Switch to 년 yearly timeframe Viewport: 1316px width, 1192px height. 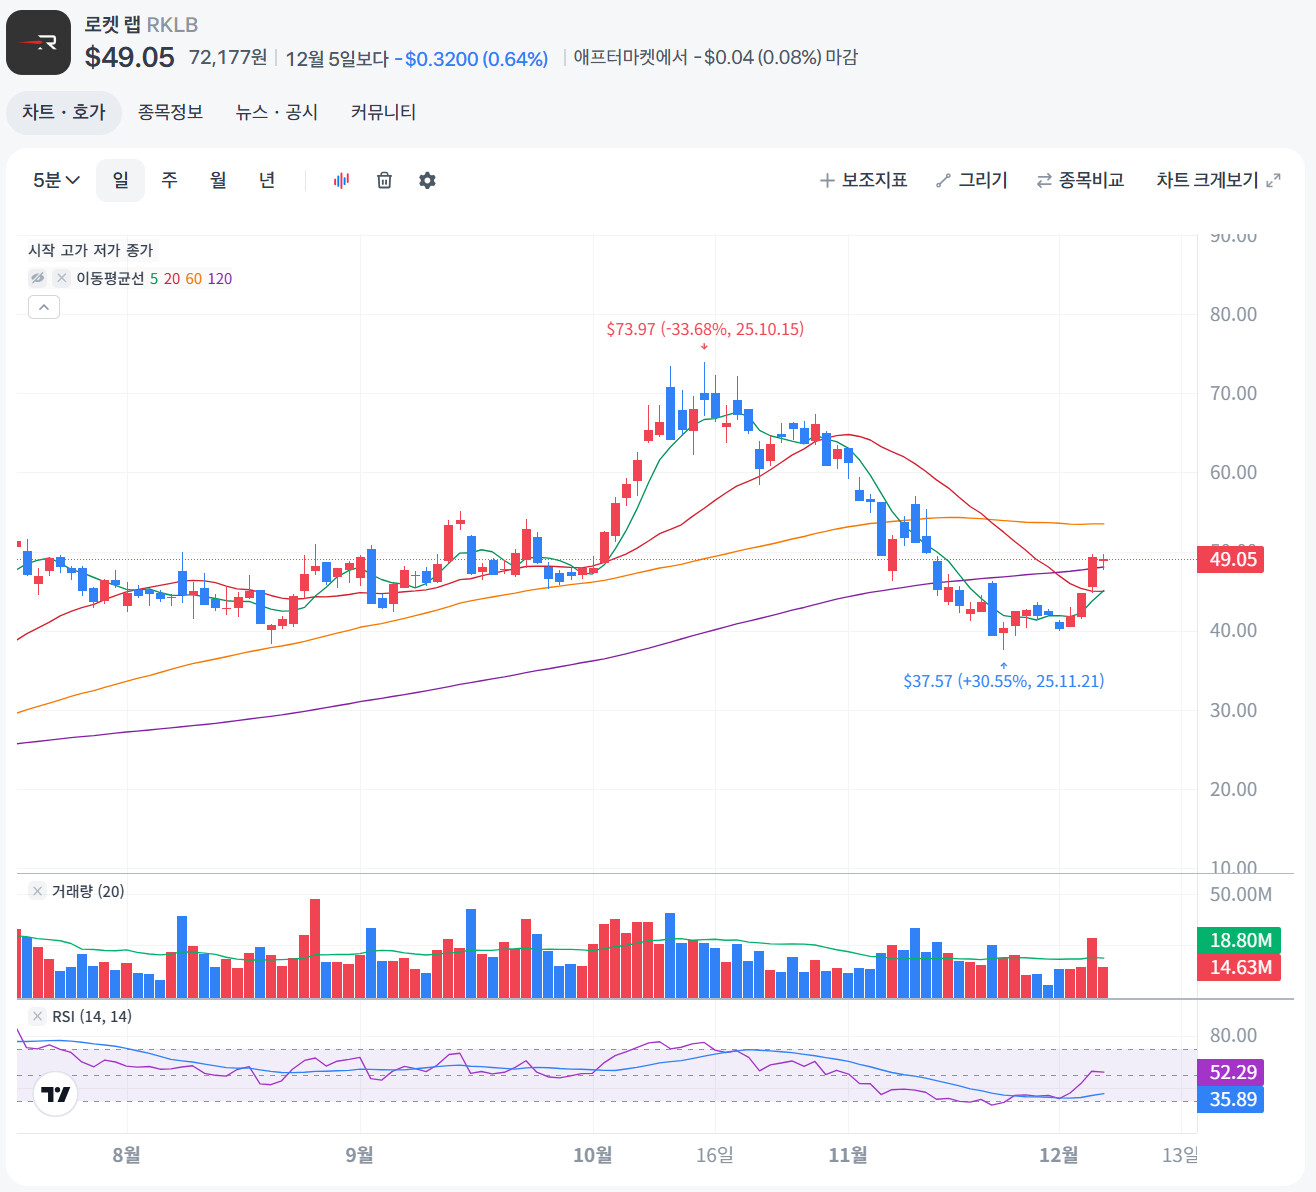point(267,180)
